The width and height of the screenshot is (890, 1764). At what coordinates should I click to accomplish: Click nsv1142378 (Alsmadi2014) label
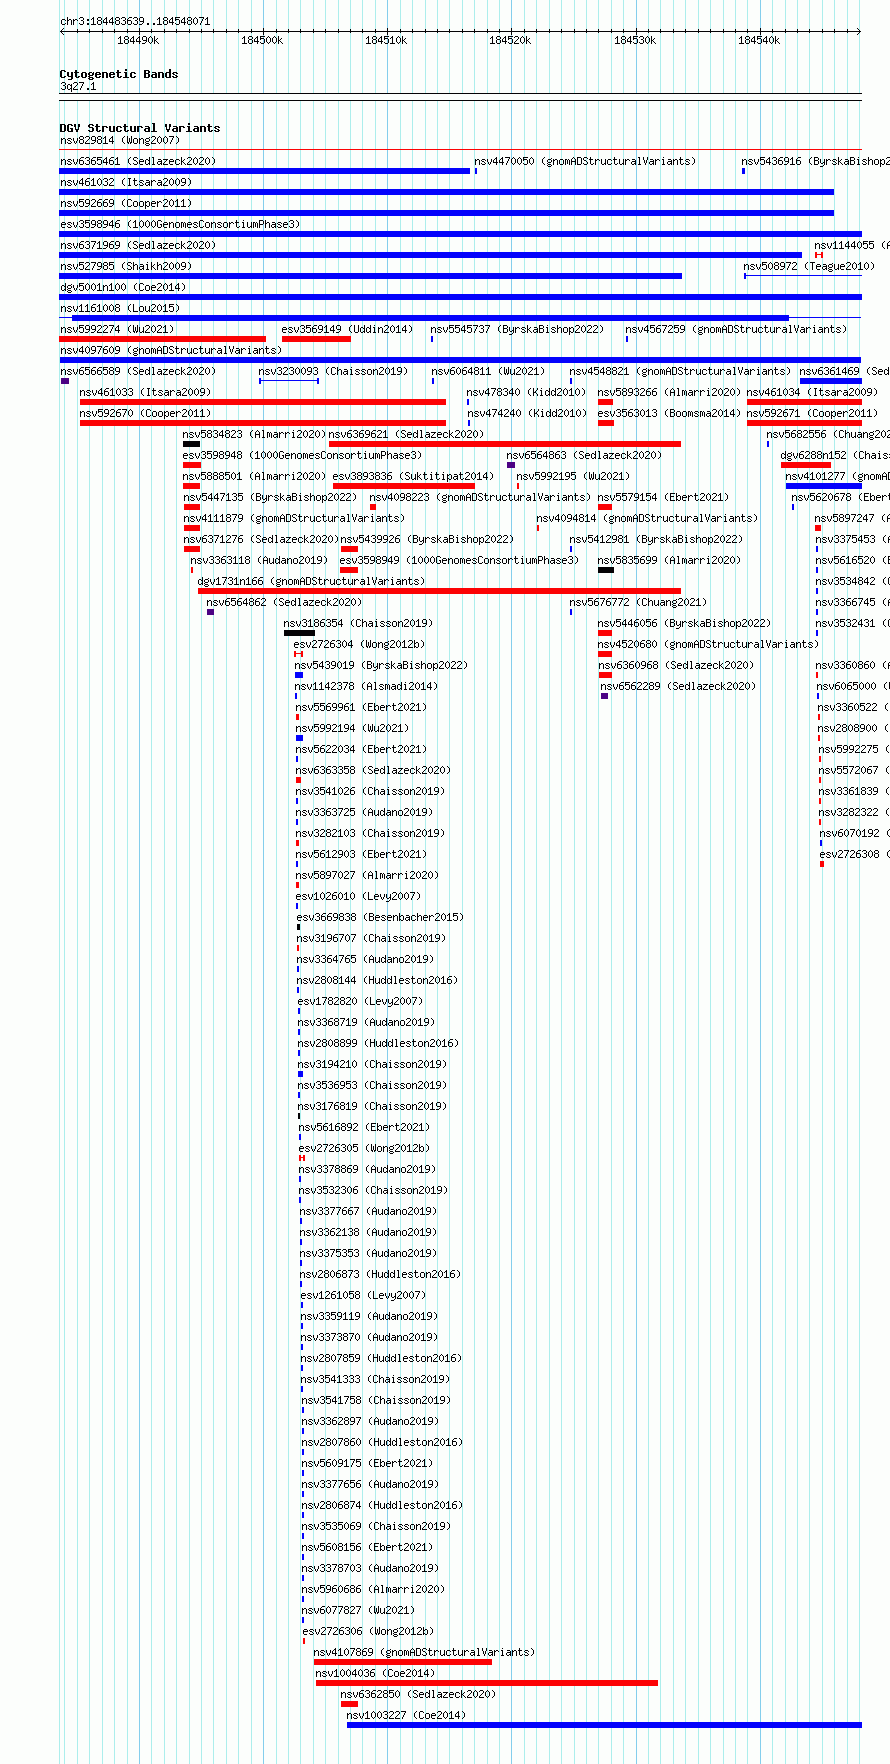coord(367,686)
